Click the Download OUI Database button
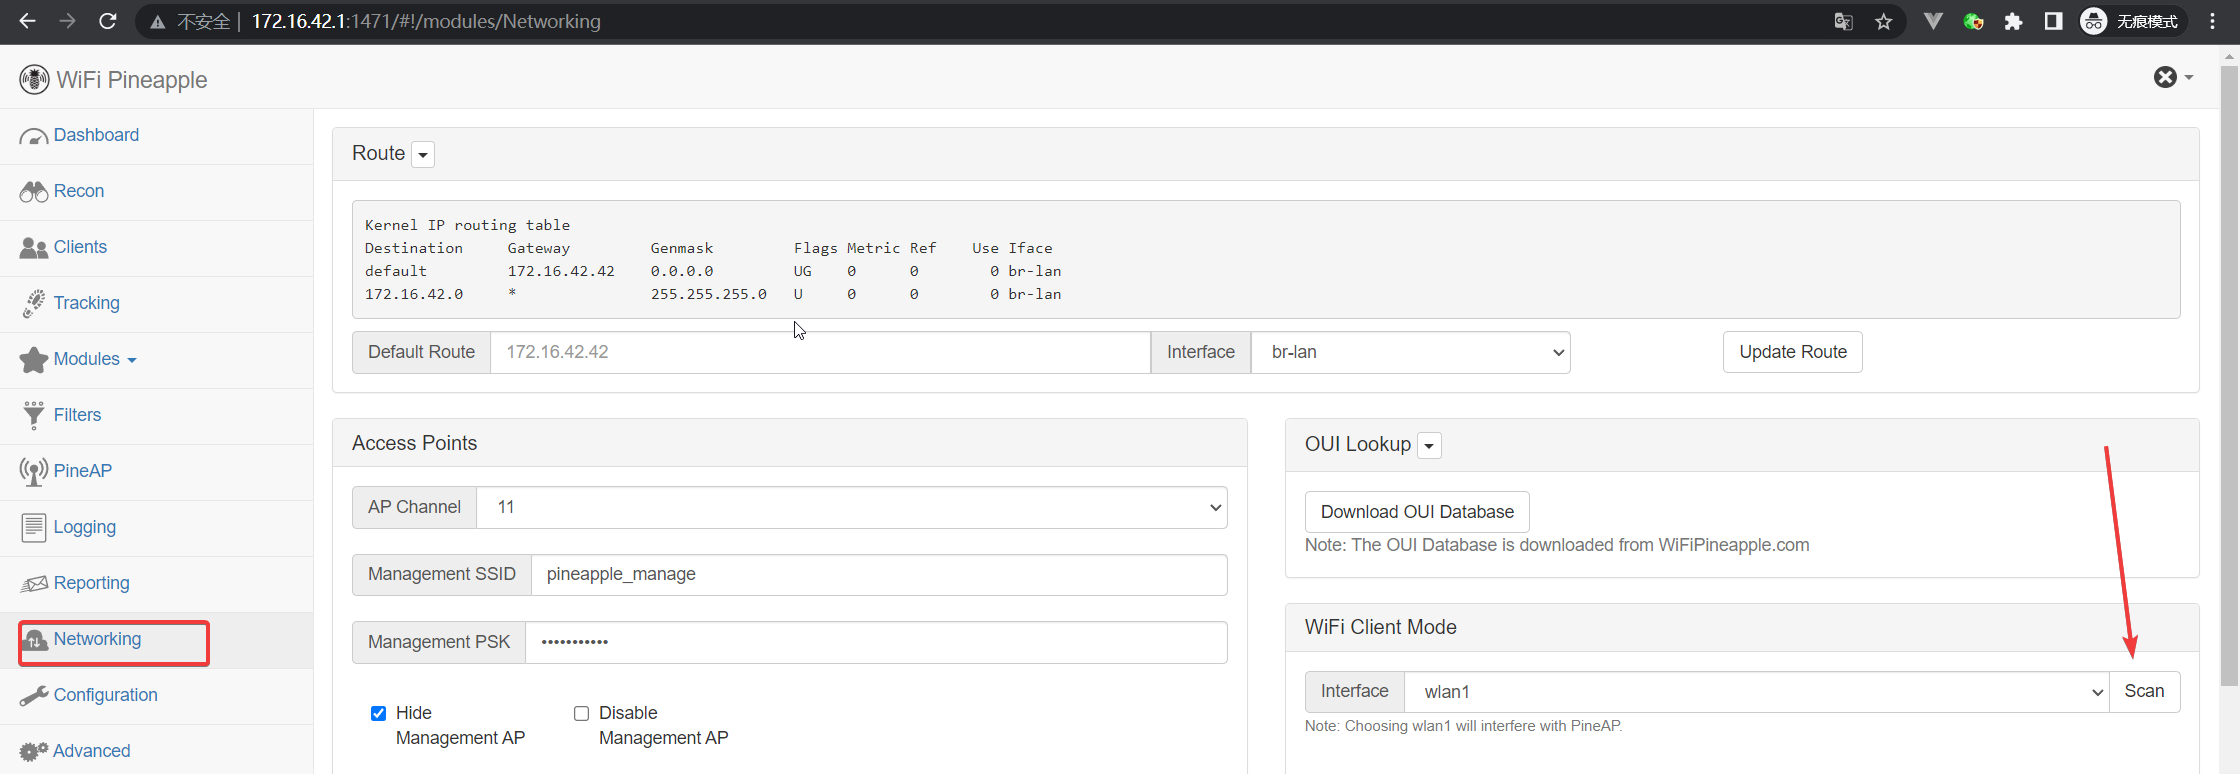The height and width of the screenshot is (774, 2240). pyautogui.click(x=1417, y=512)
